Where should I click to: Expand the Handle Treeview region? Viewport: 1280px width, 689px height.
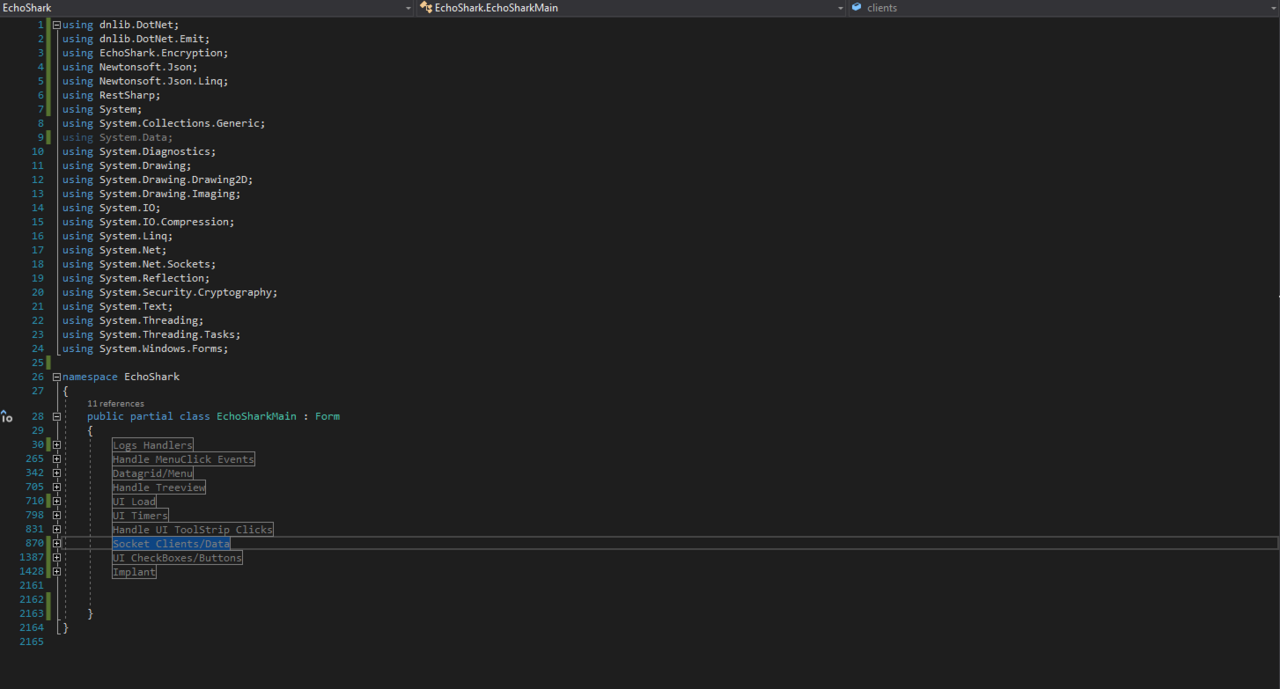[56, 487]
